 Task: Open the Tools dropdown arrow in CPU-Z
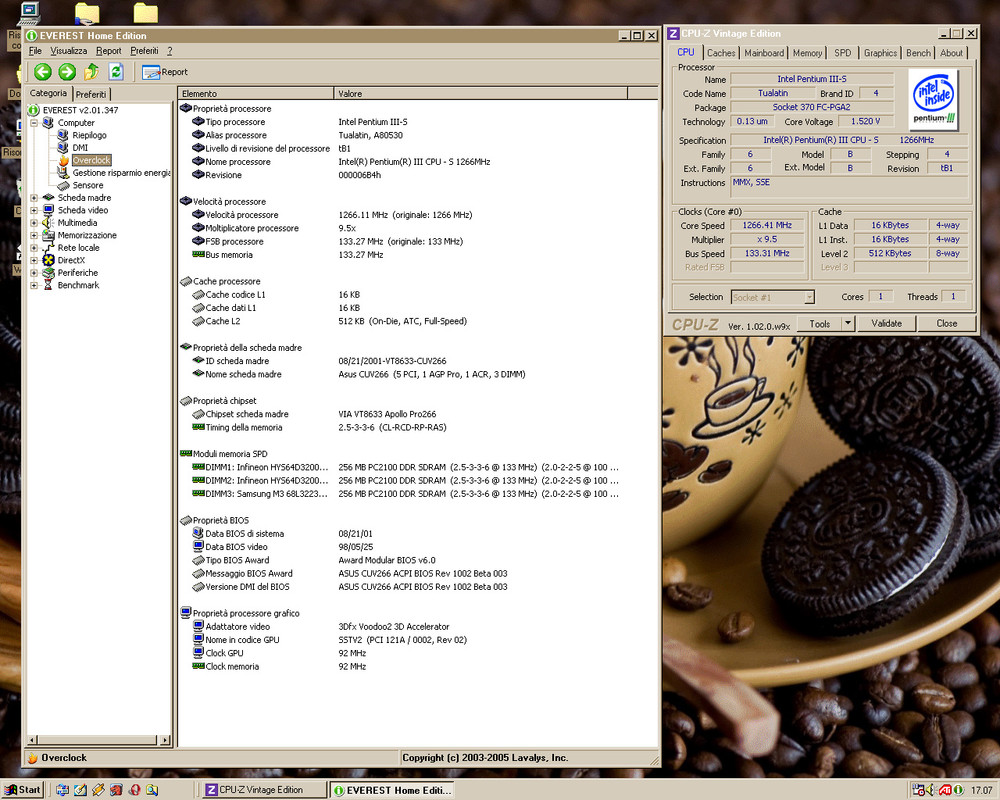point(848,323)
